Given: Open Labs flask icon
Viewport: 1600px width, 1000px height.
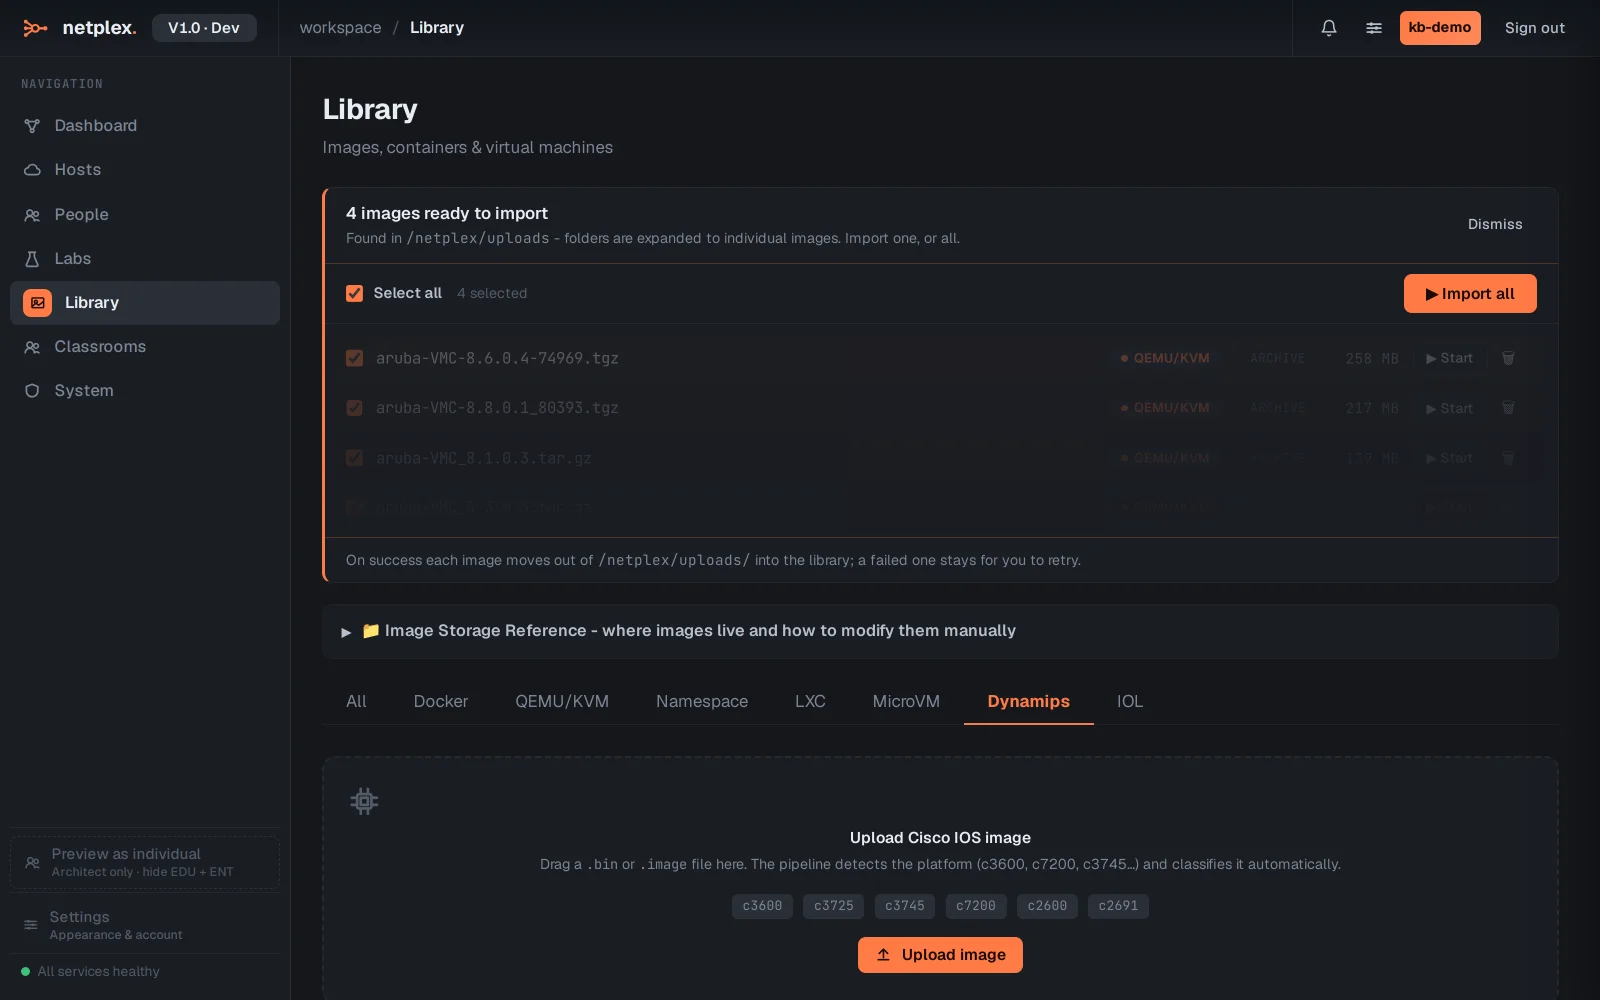Looking at the screenshot, I should tap(32, 259).
